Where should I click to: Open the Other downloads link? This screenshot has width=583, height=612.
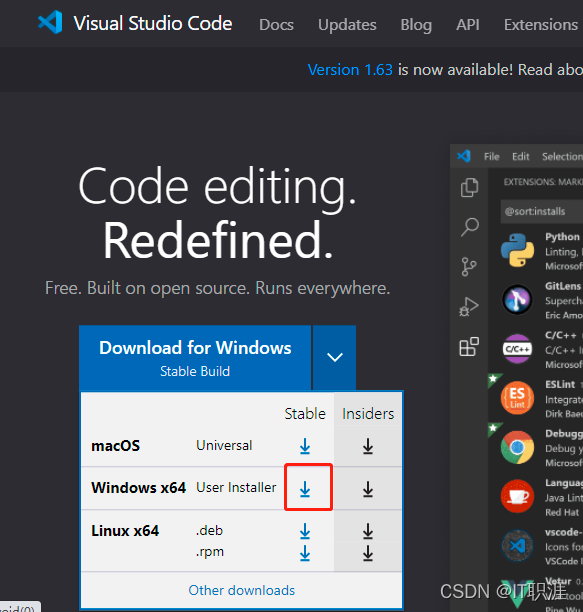coord(242,590)
